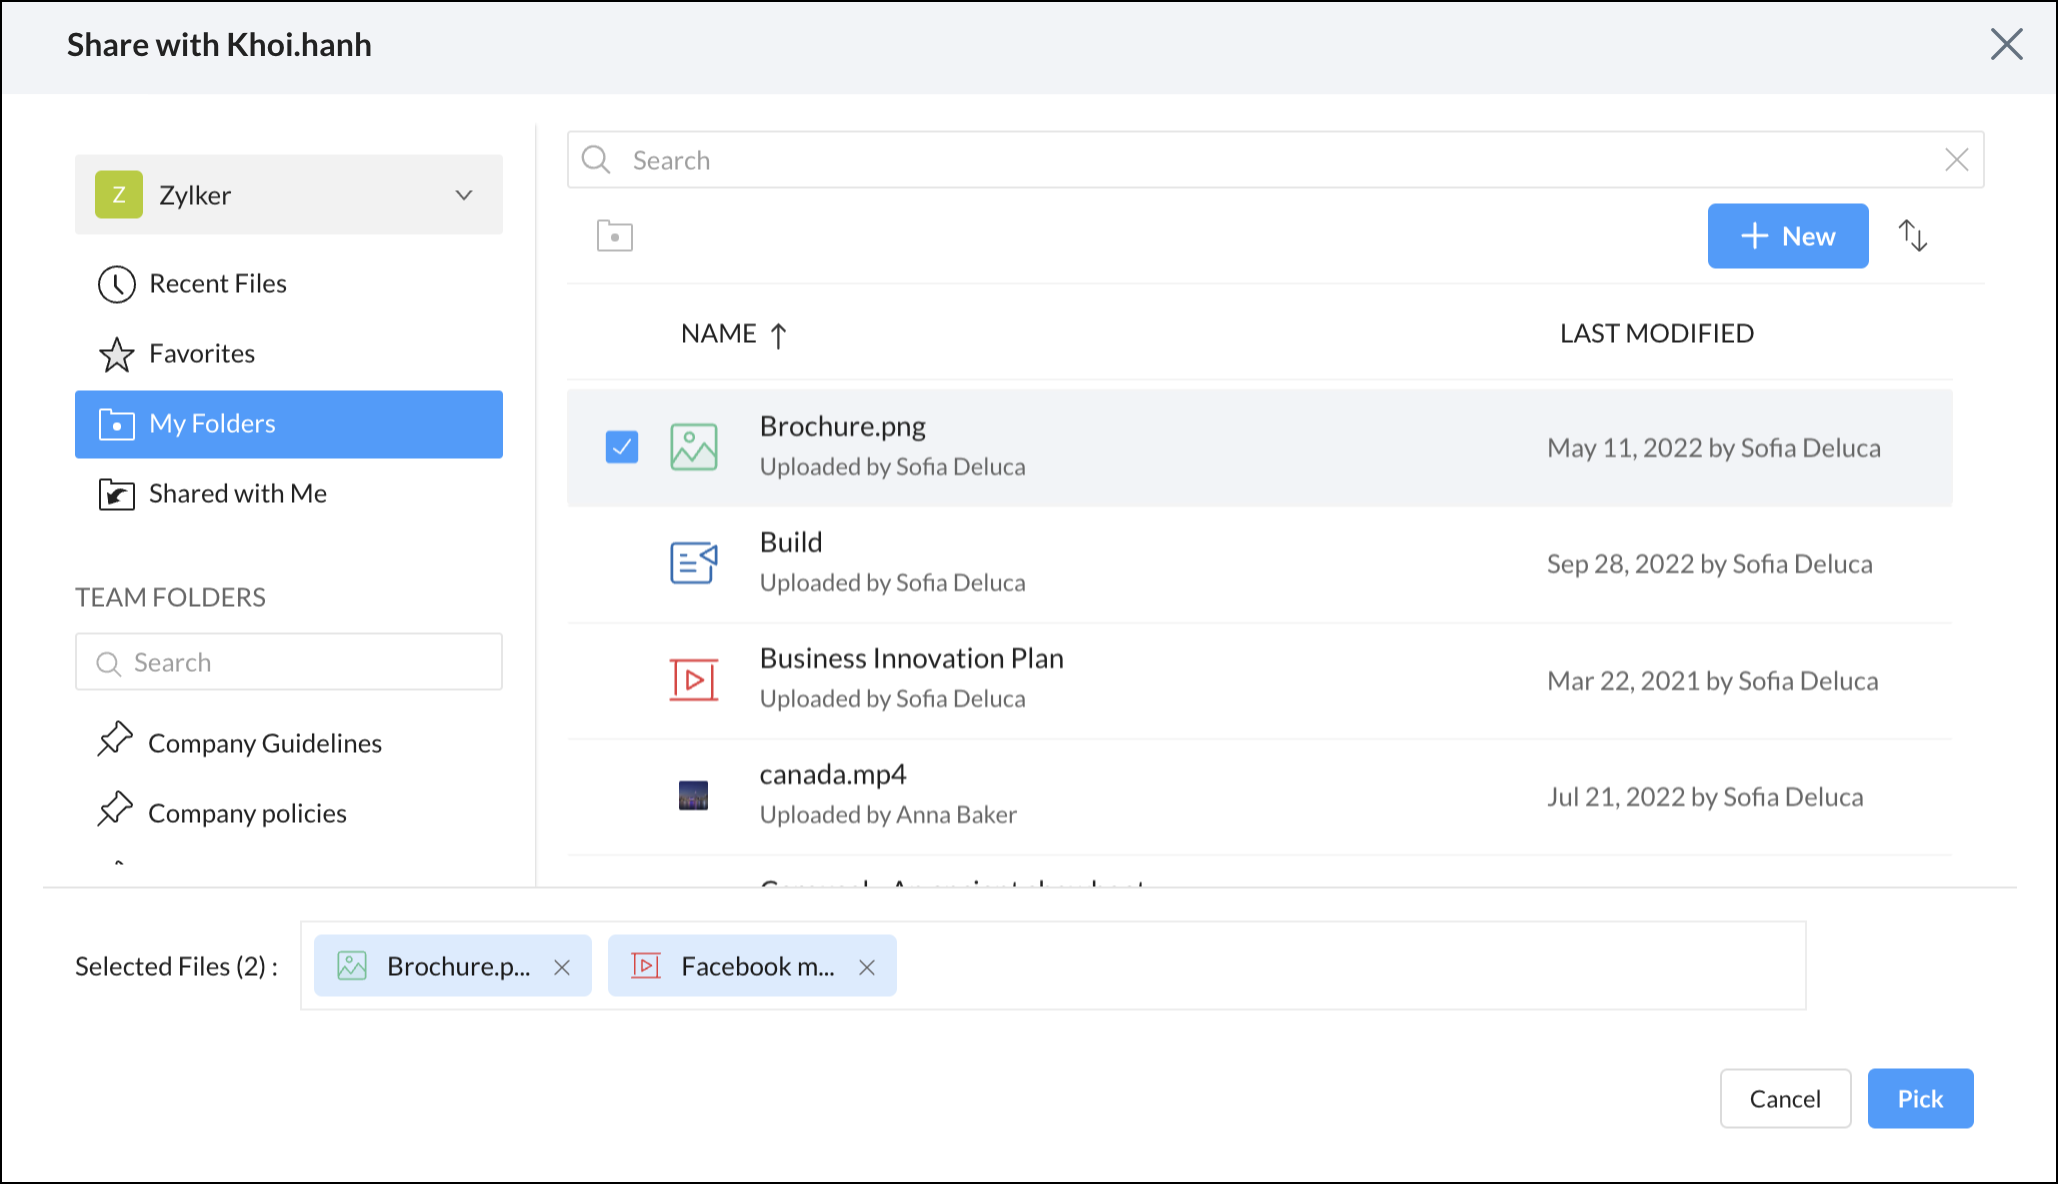This screenshot has height=1184, width=2058.
Task: Remove Brochure.png from selected files
Action: tap(562, 967)
